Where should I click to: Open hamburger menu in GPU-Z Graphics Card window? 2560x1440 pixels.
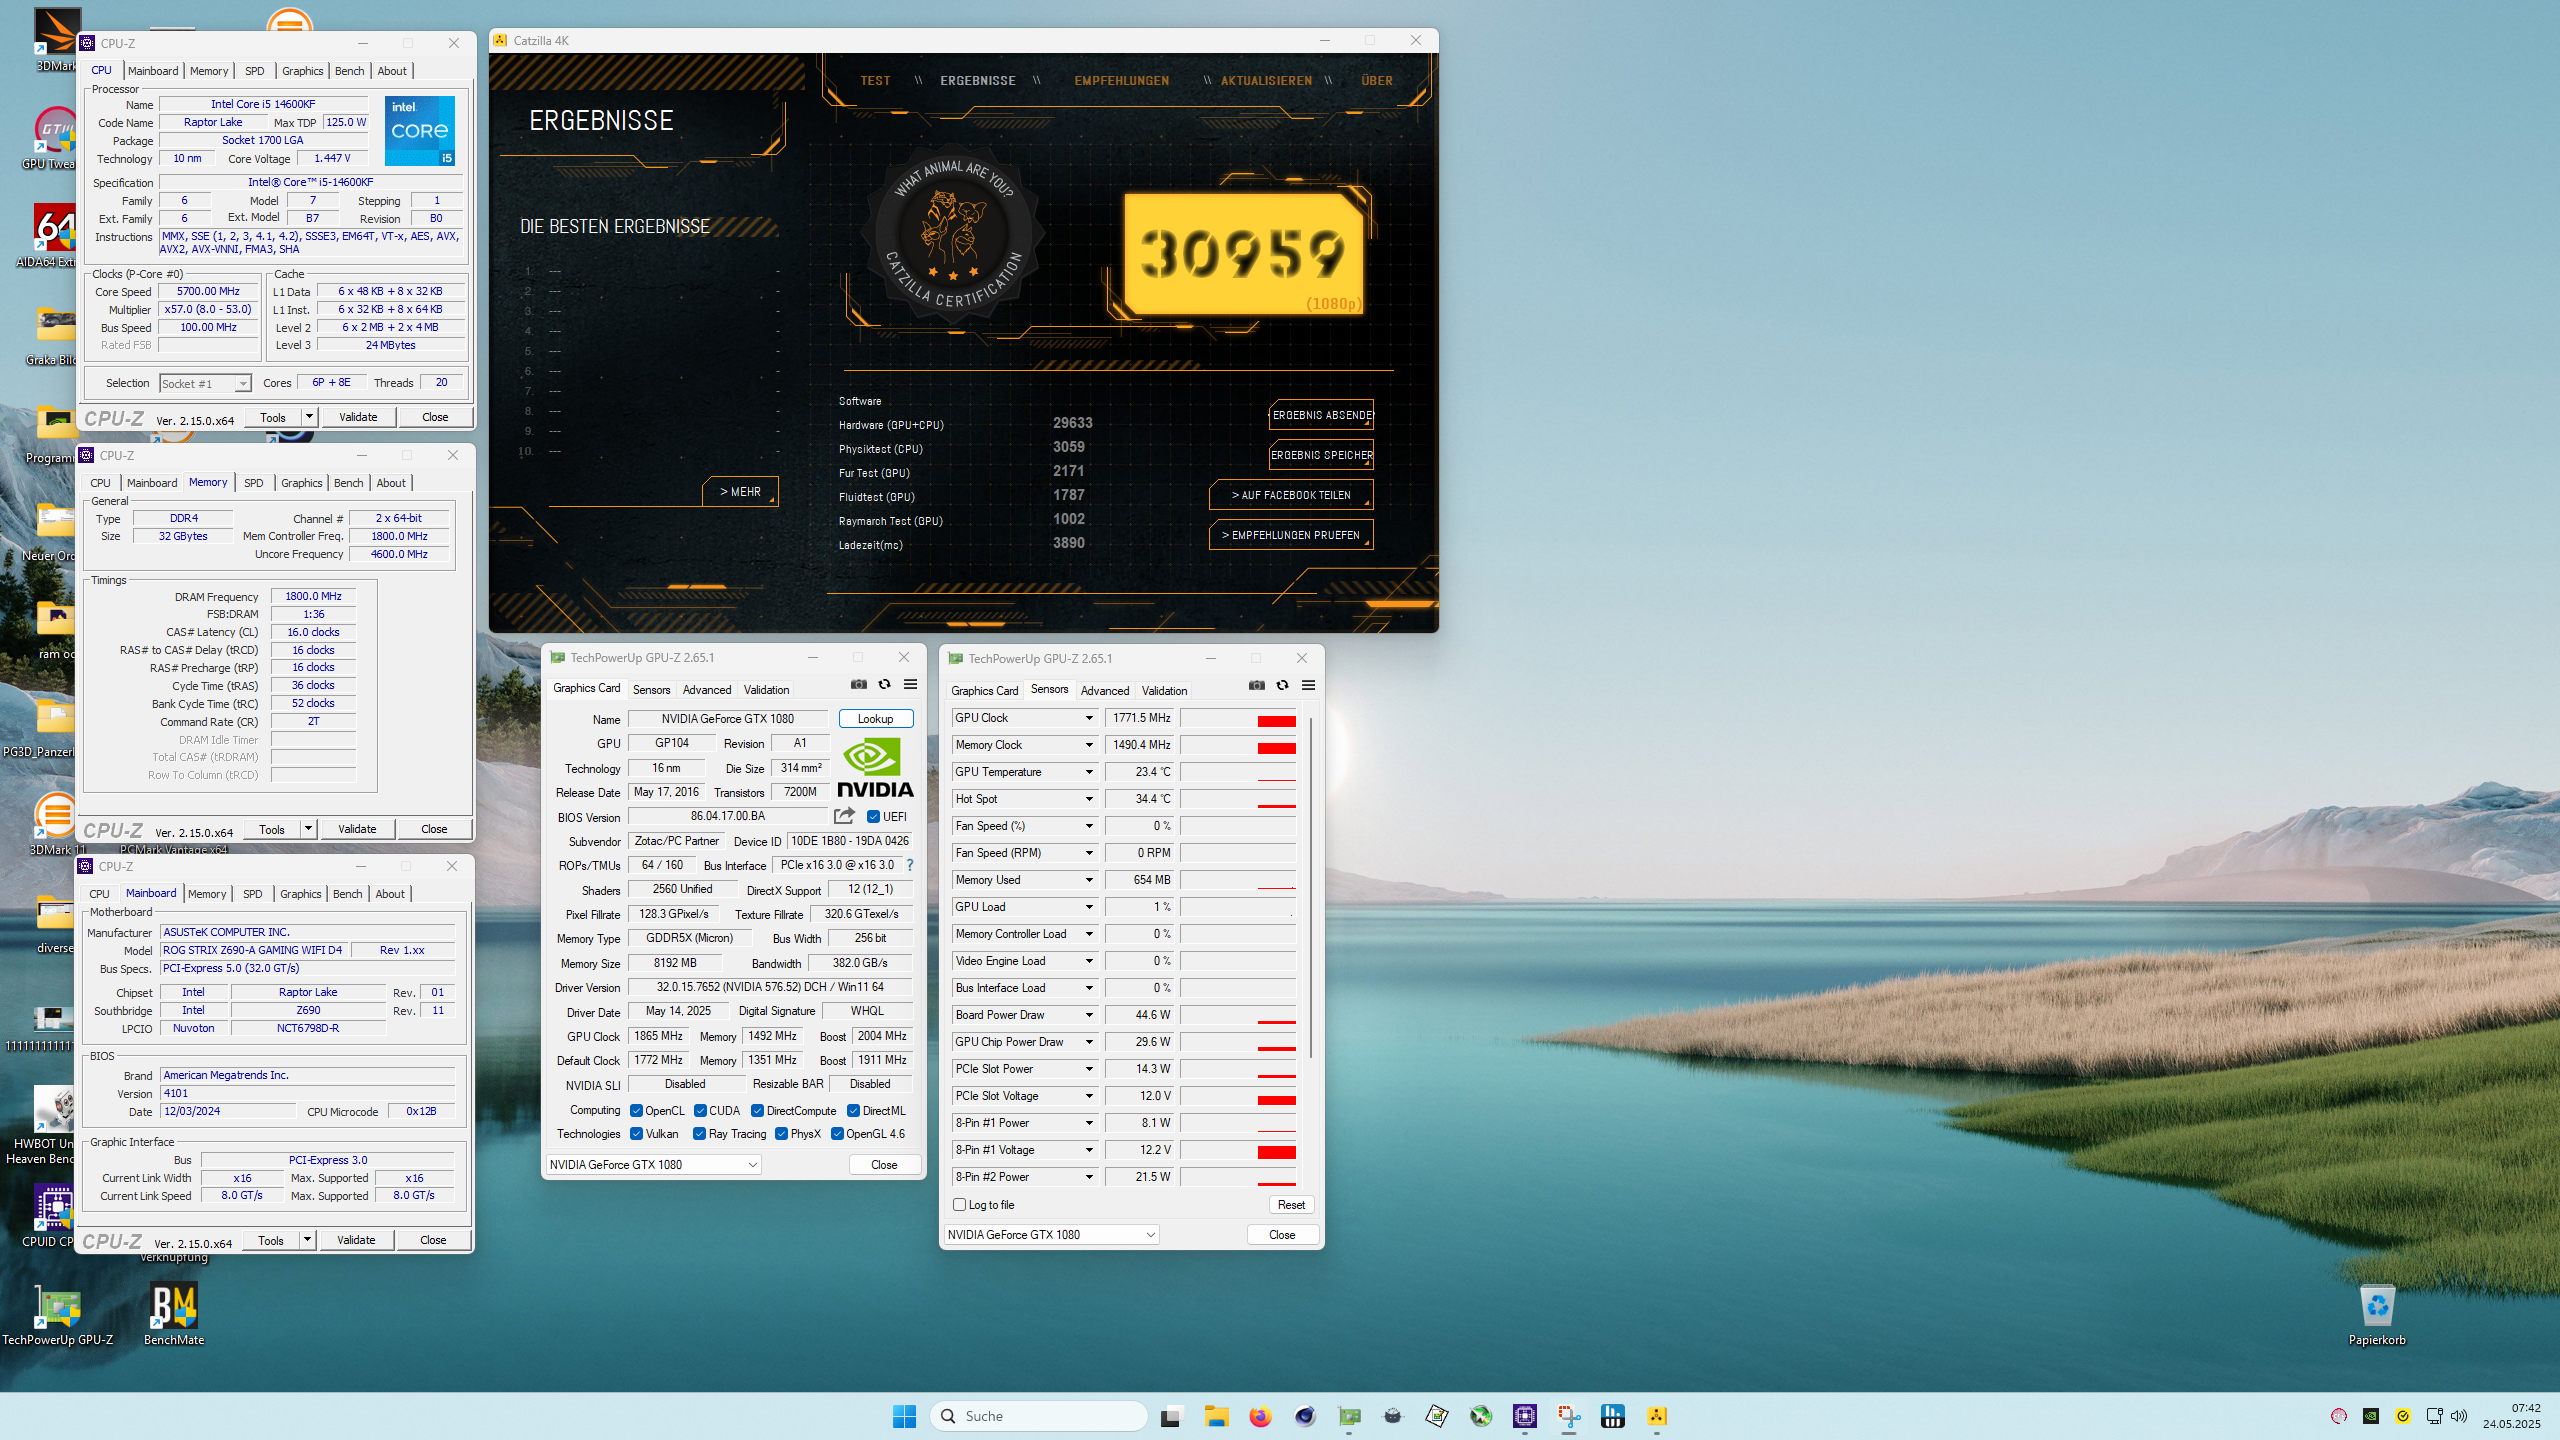pyautogui.click(x=910, y=685)
